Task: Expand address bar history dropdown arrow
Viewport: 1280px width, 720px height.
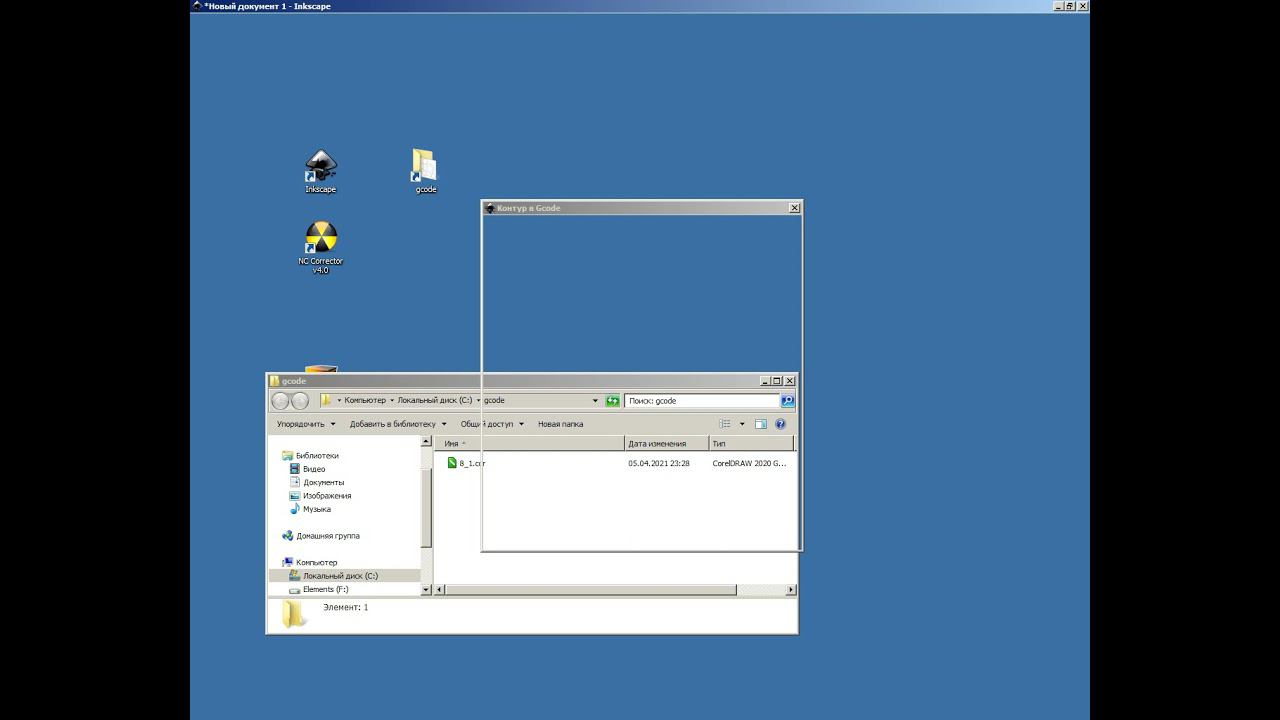Action: [x=595, y=401]
